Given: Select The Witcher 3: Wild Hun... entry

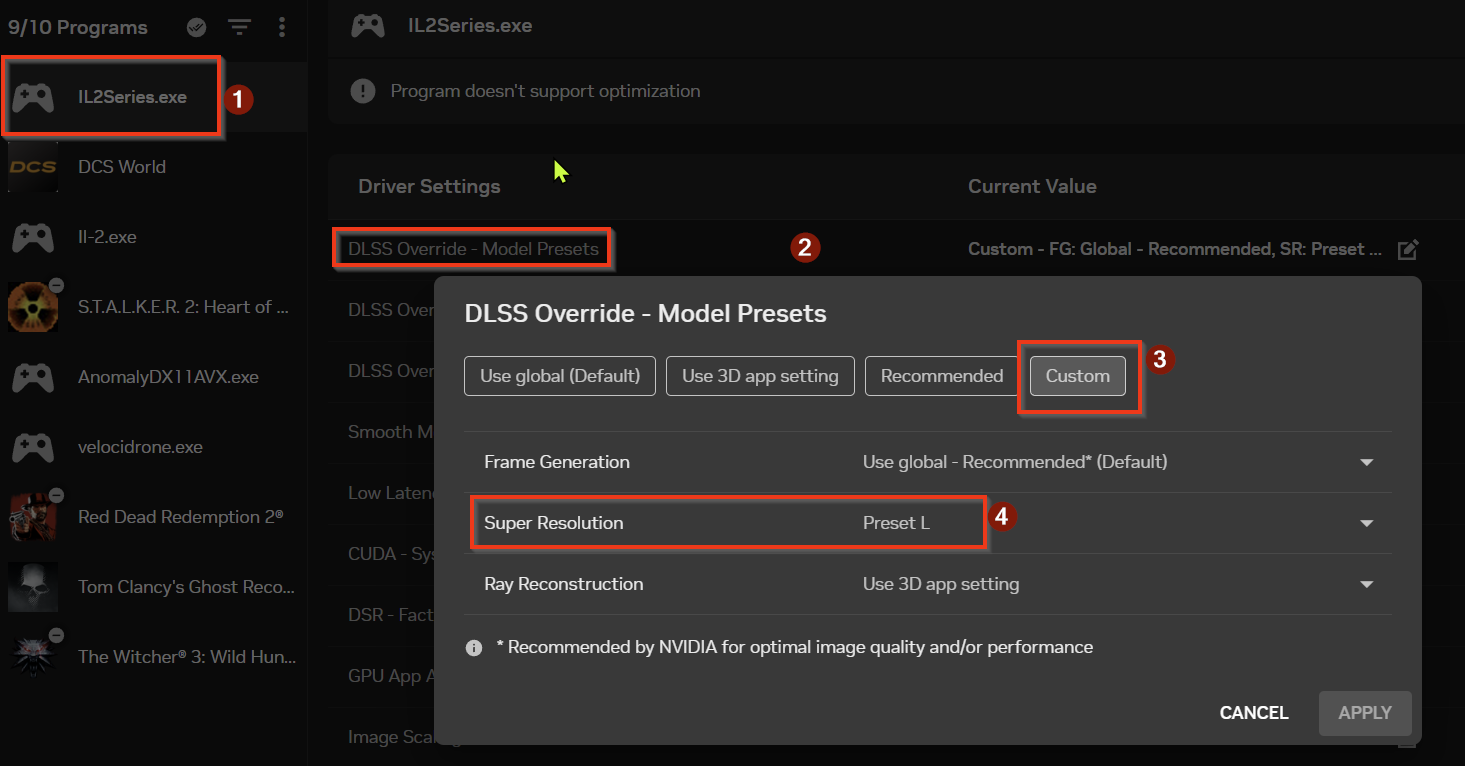Looking at the screenshot, I should pyautogui.click(x=154, y=657).
